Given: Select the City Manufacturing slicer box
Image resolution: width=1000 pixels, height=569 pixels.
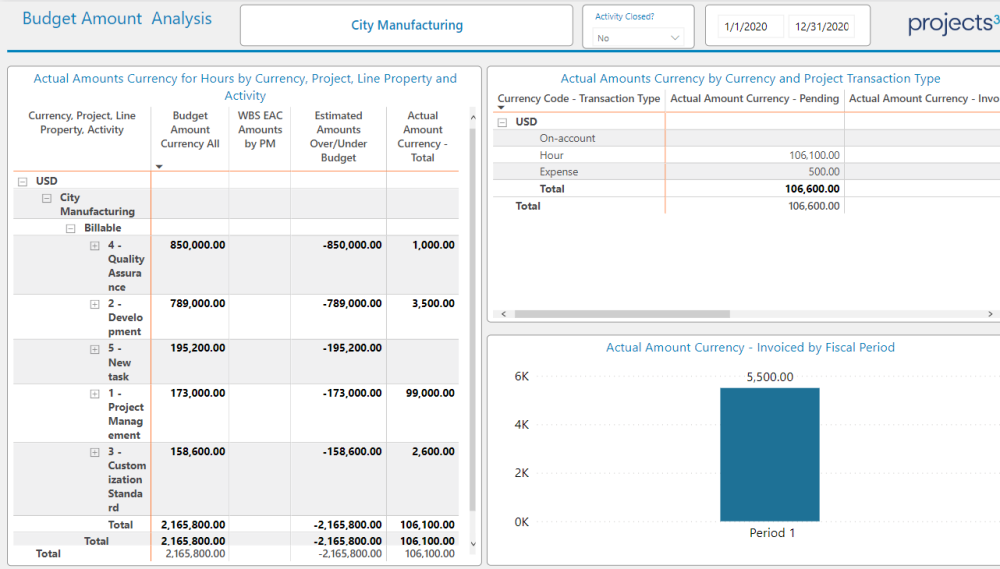Looking at the screenshot, I should [x=406, y=26].
